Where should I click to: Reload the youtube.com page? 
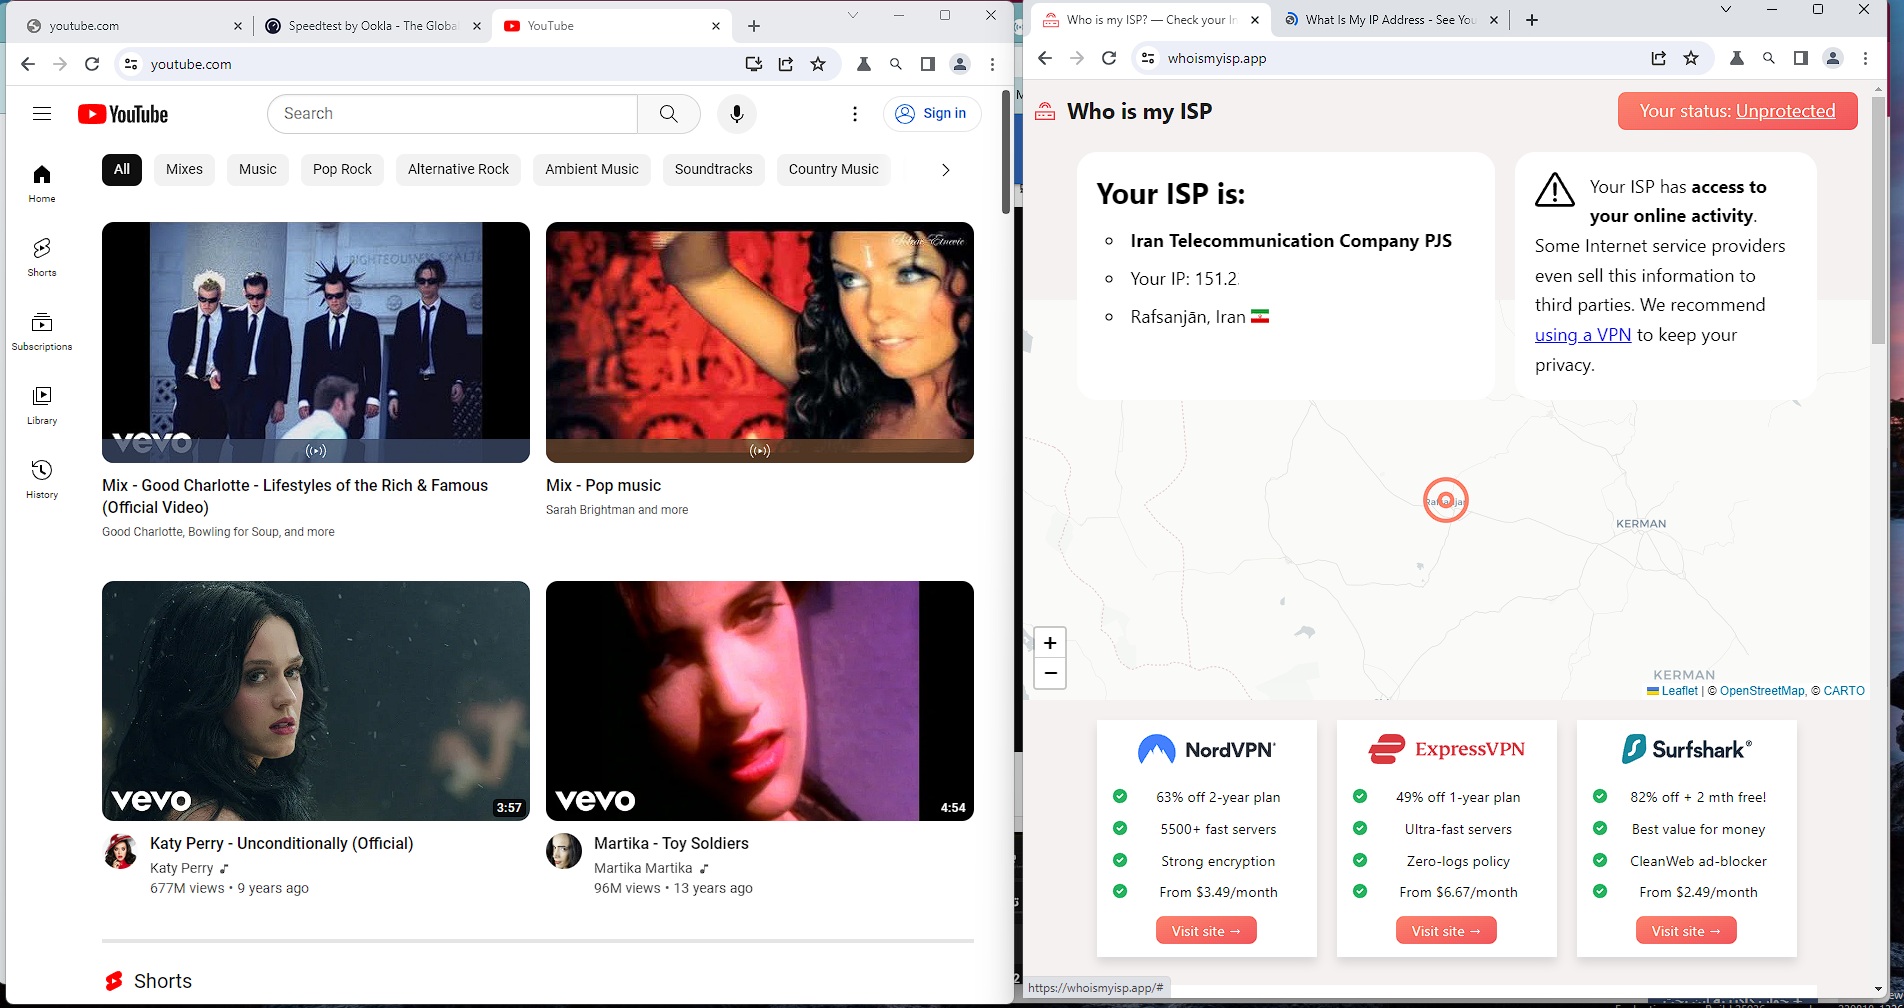92,64
